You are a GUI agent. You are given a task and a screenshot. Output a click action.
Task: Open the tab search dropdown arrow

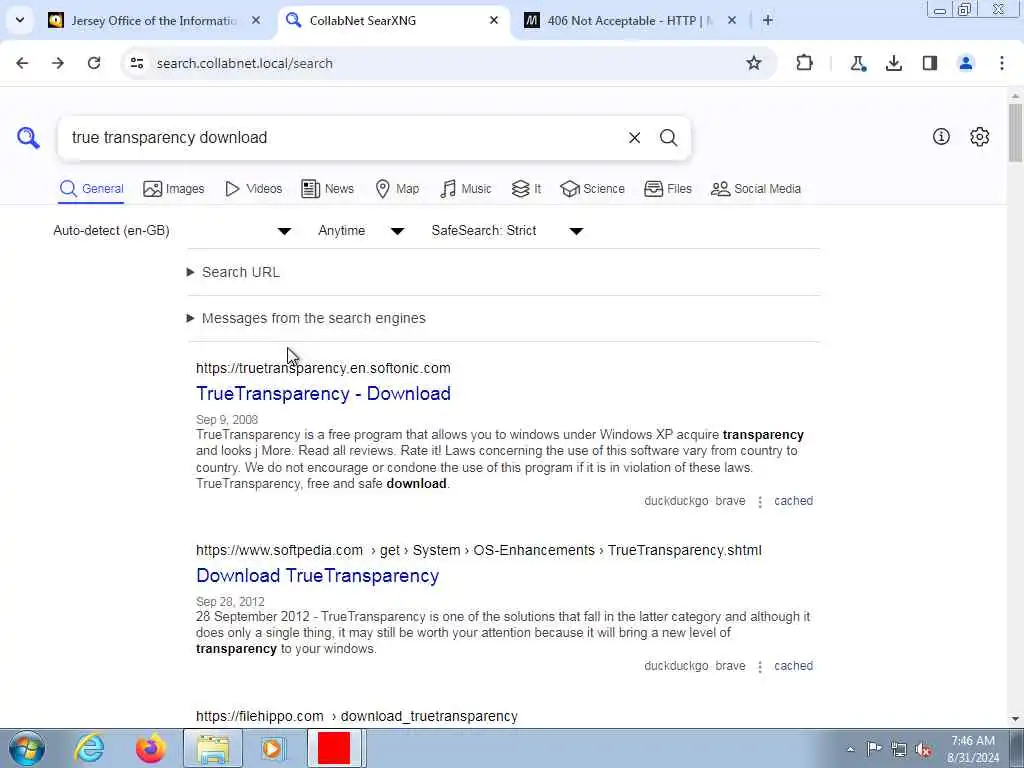click(20, 20)
